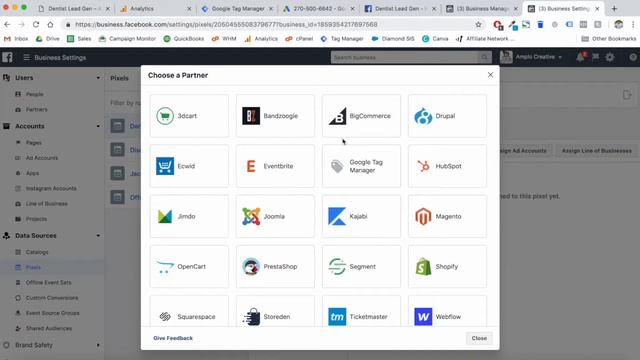640x360 pixels.
Task: Open the Campaign Monitor bookmark
Action: point(127,39)
